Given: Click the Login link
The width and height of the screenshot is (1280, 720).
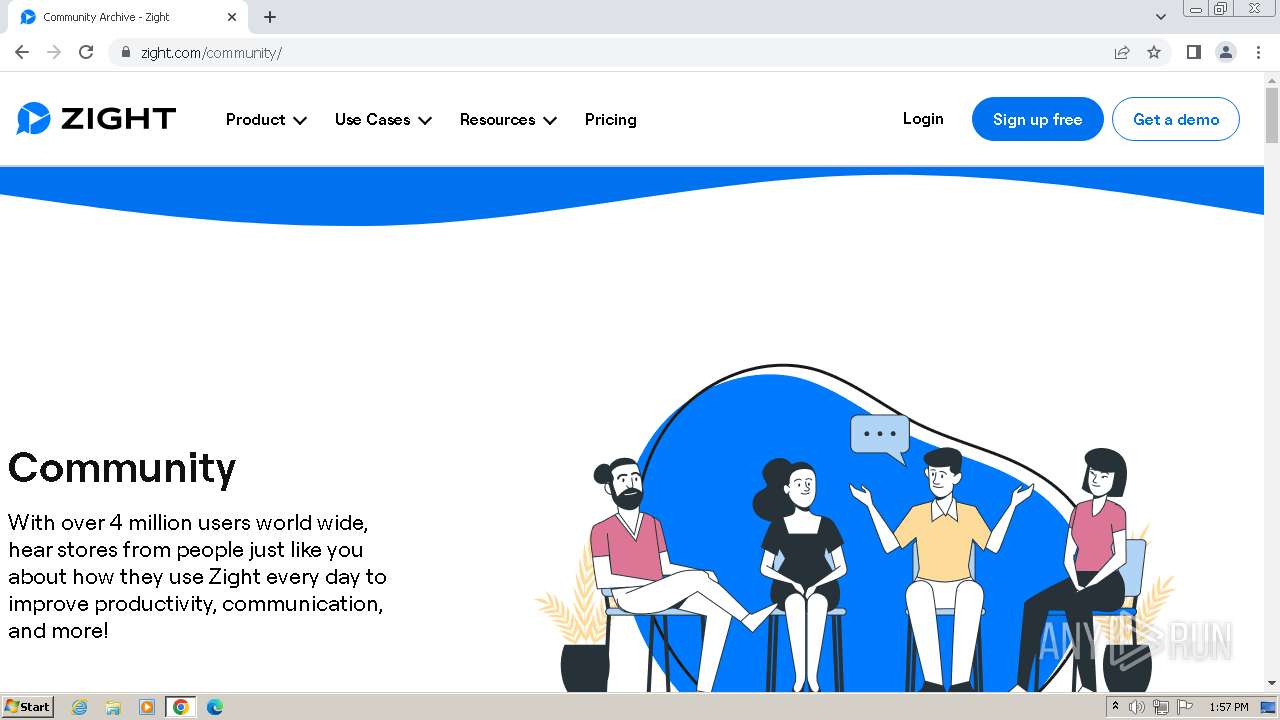Looking at the screenshot, I should point(923,119).
